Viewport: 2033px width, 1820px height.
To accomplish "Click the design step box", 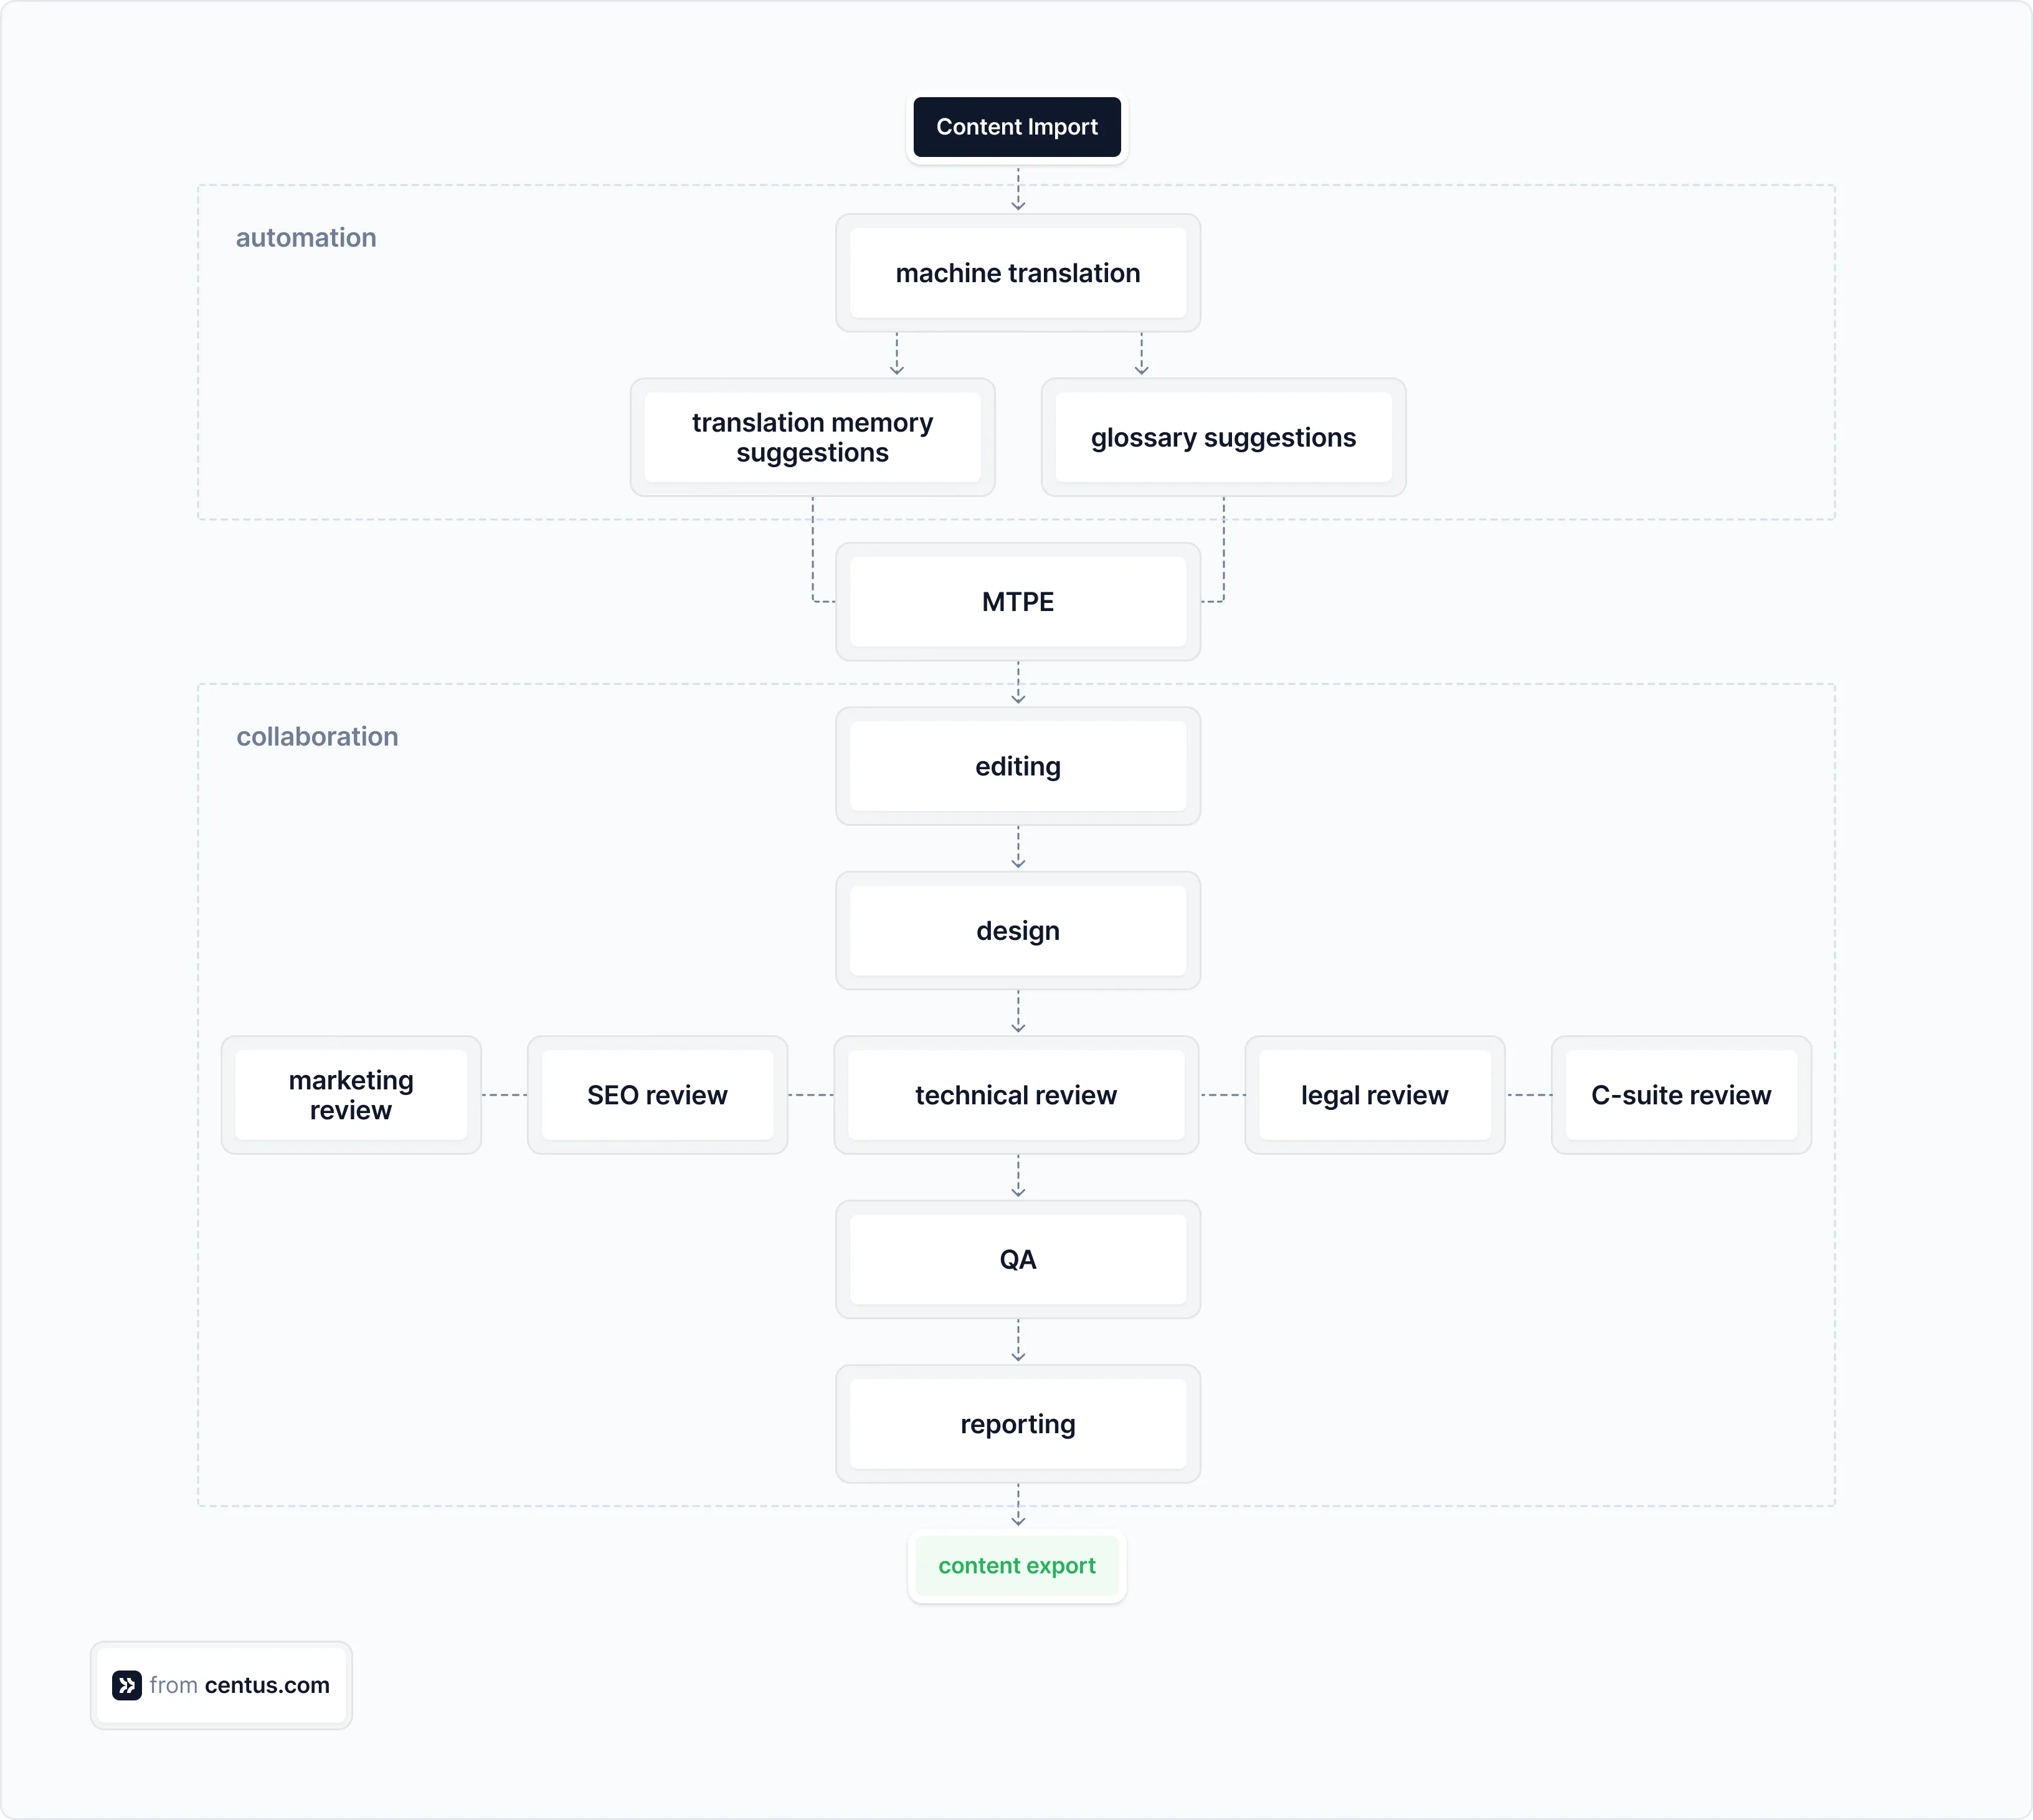I will pos(1018,931).
